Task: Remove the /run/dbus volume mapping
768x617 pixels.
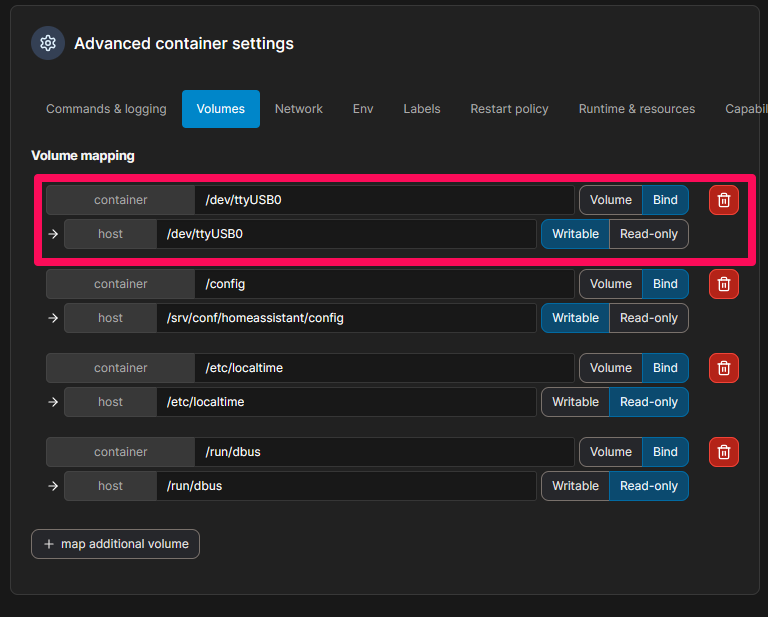Action: (724, 452)
